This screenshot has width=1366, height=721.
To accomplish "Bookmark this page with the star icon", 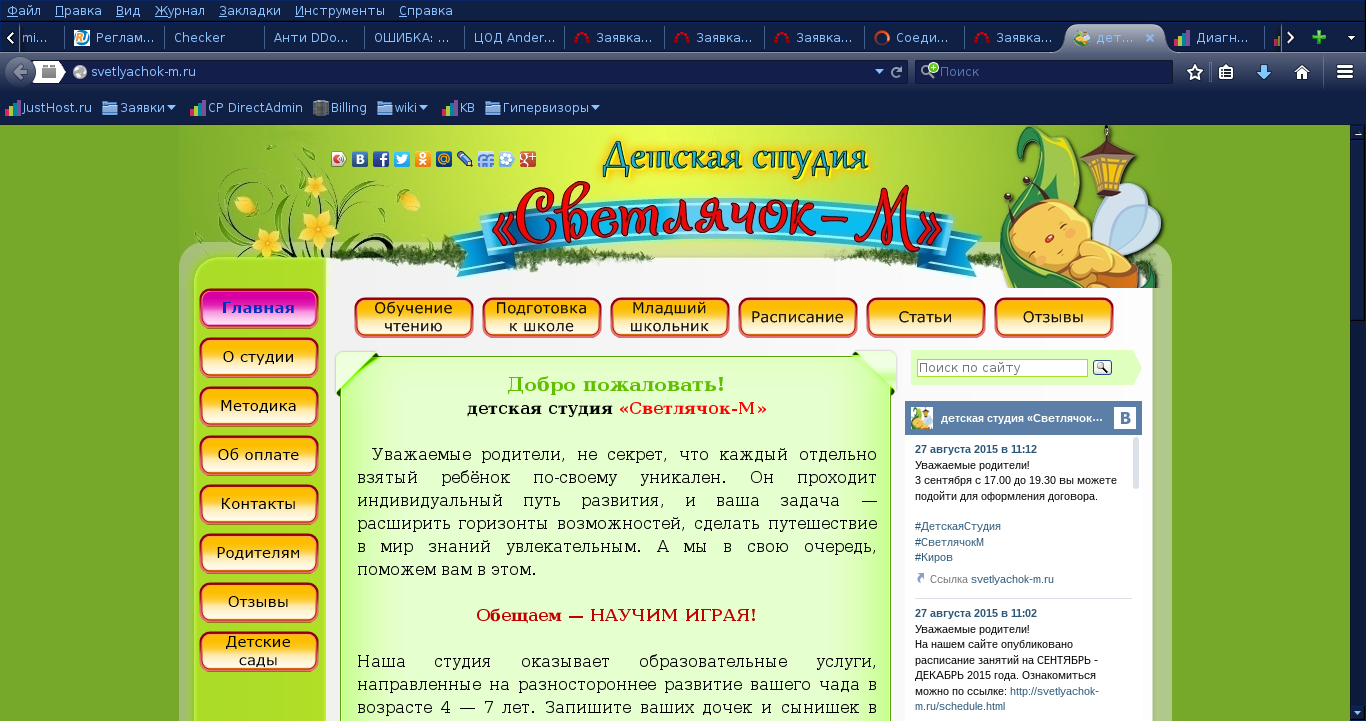I will (x=1194, y=72).
